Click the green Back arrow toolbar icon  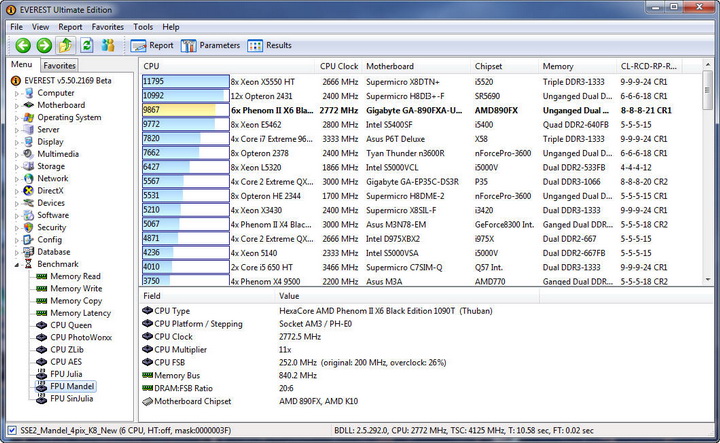point(23,45)
